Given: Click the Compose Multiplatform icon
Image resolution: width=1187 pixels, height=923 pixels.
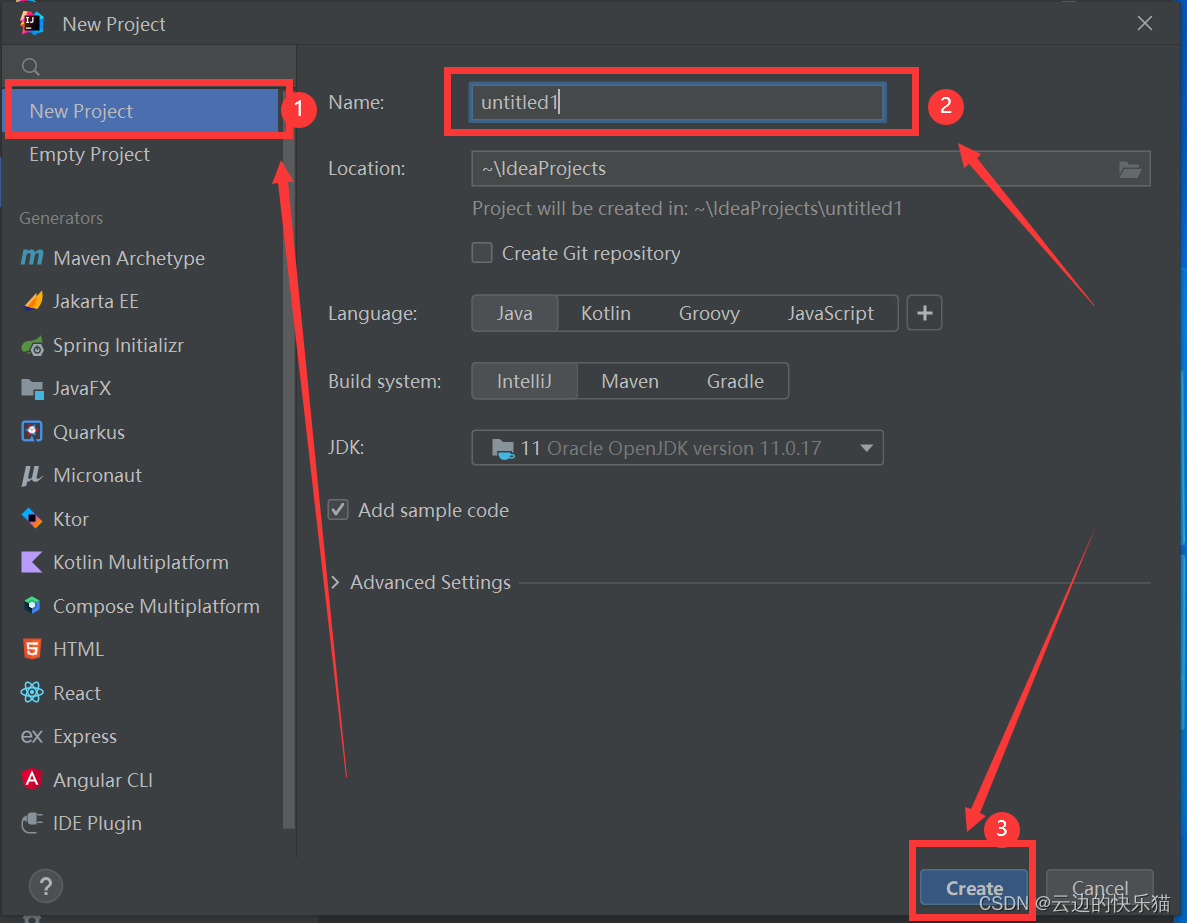Looking at the screenshot, I should [32, 606].
